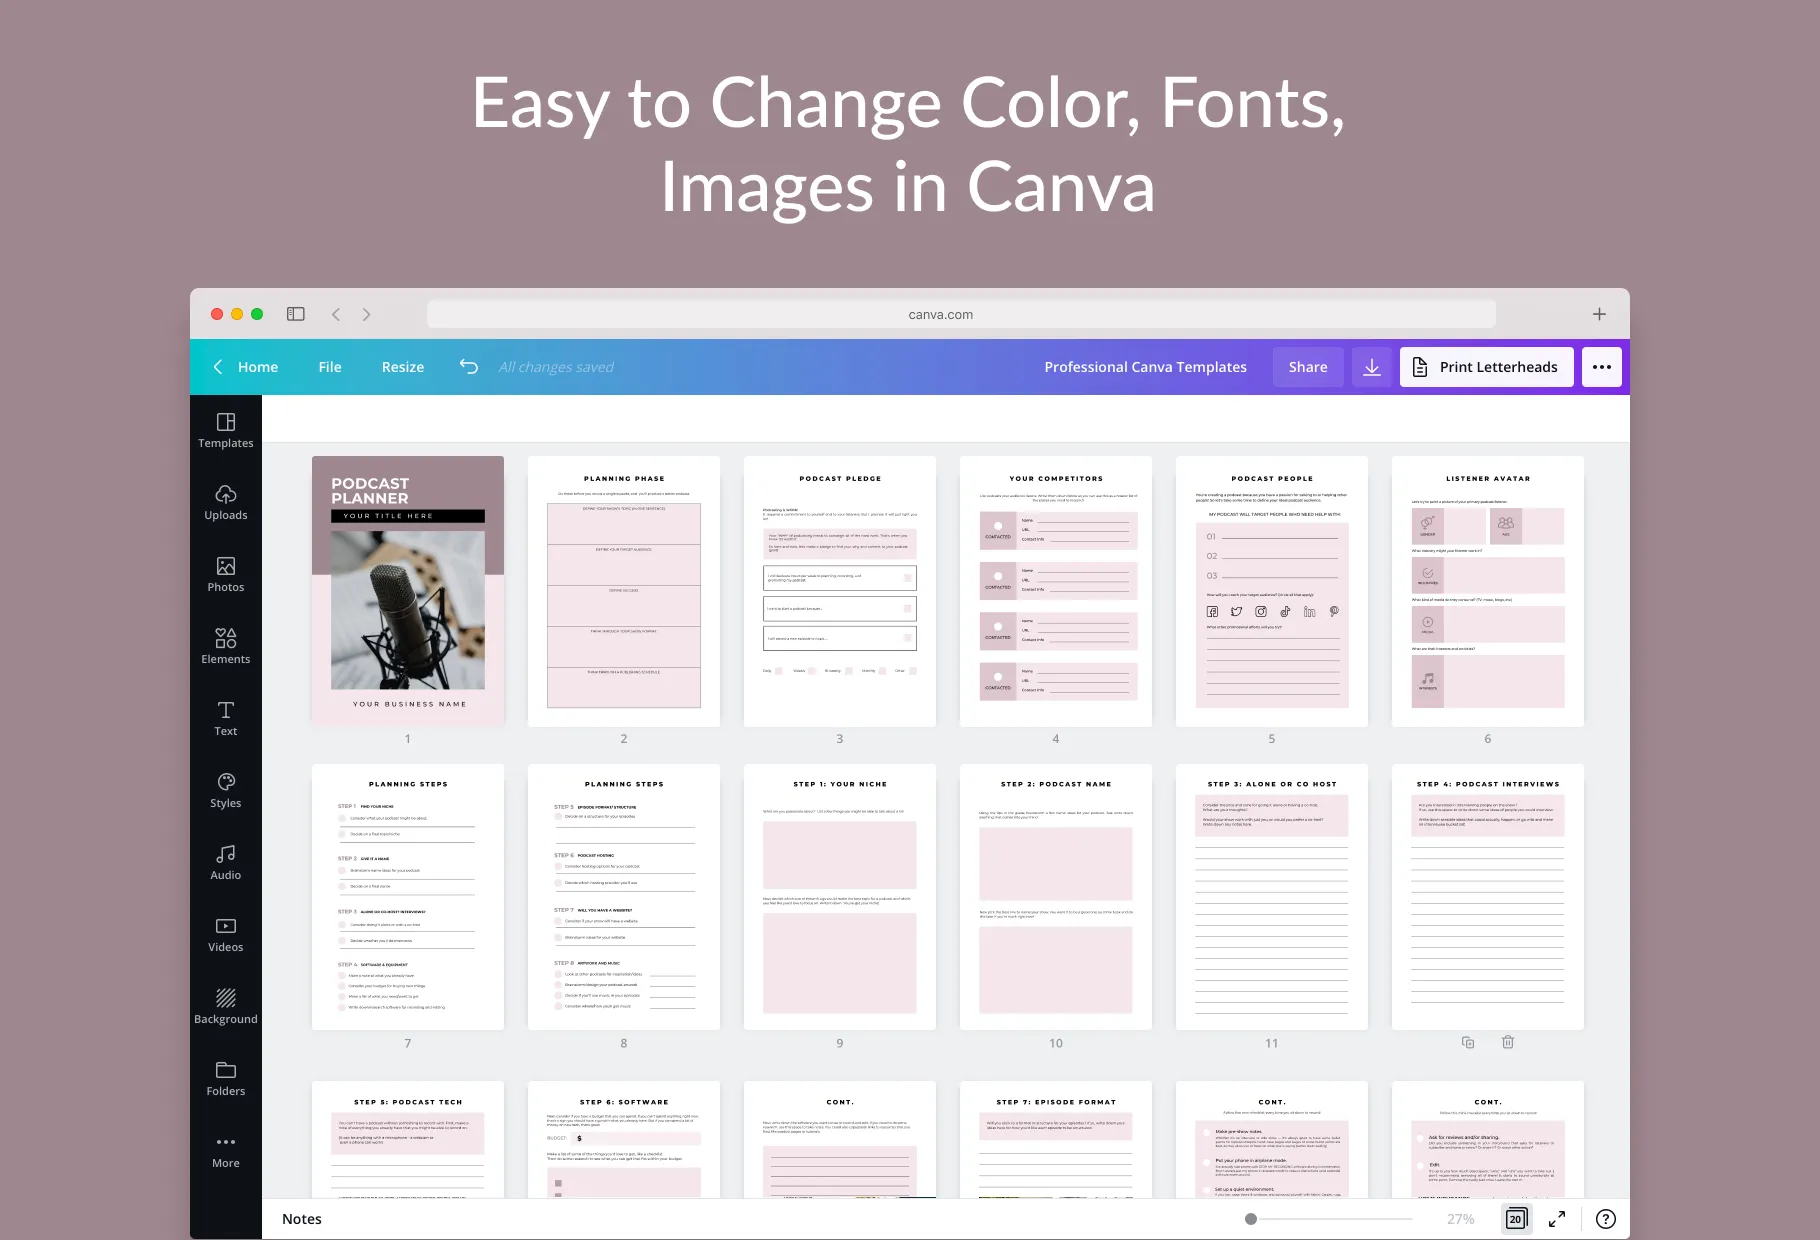Open the File menu
The image size is (1820, 1240).
(x=330, y=367)
